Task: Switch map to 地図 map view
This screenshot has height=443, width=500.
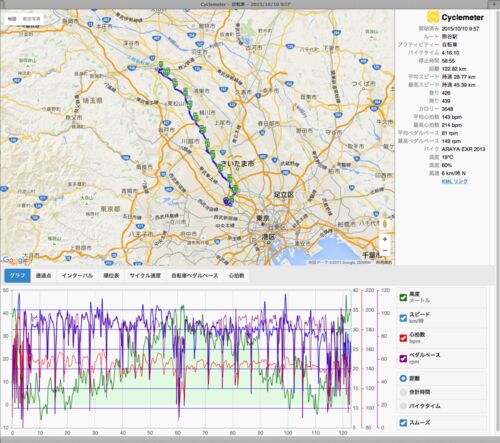Action: click(x=12, y=19)
